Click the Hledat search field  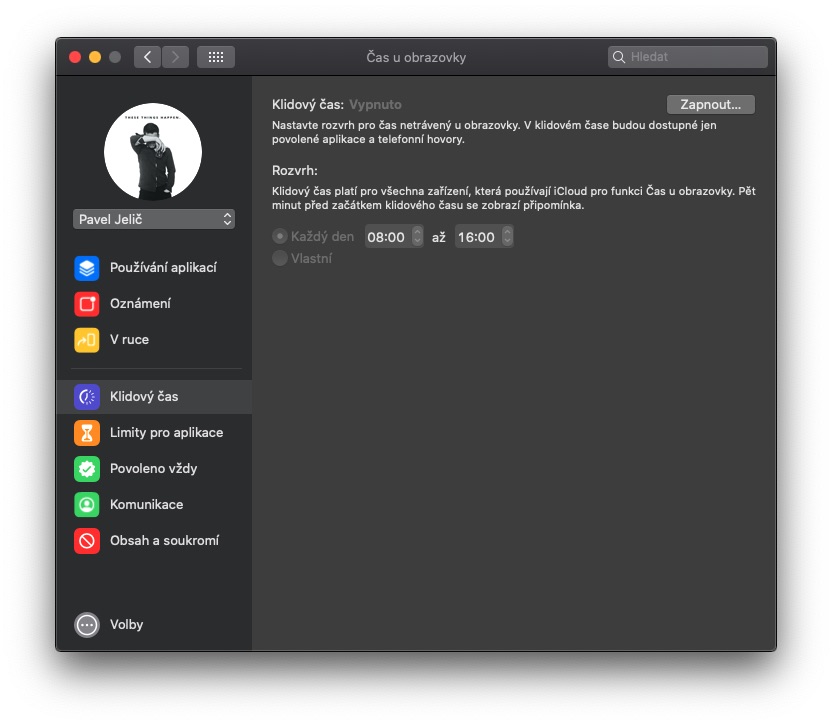[688, 57]
